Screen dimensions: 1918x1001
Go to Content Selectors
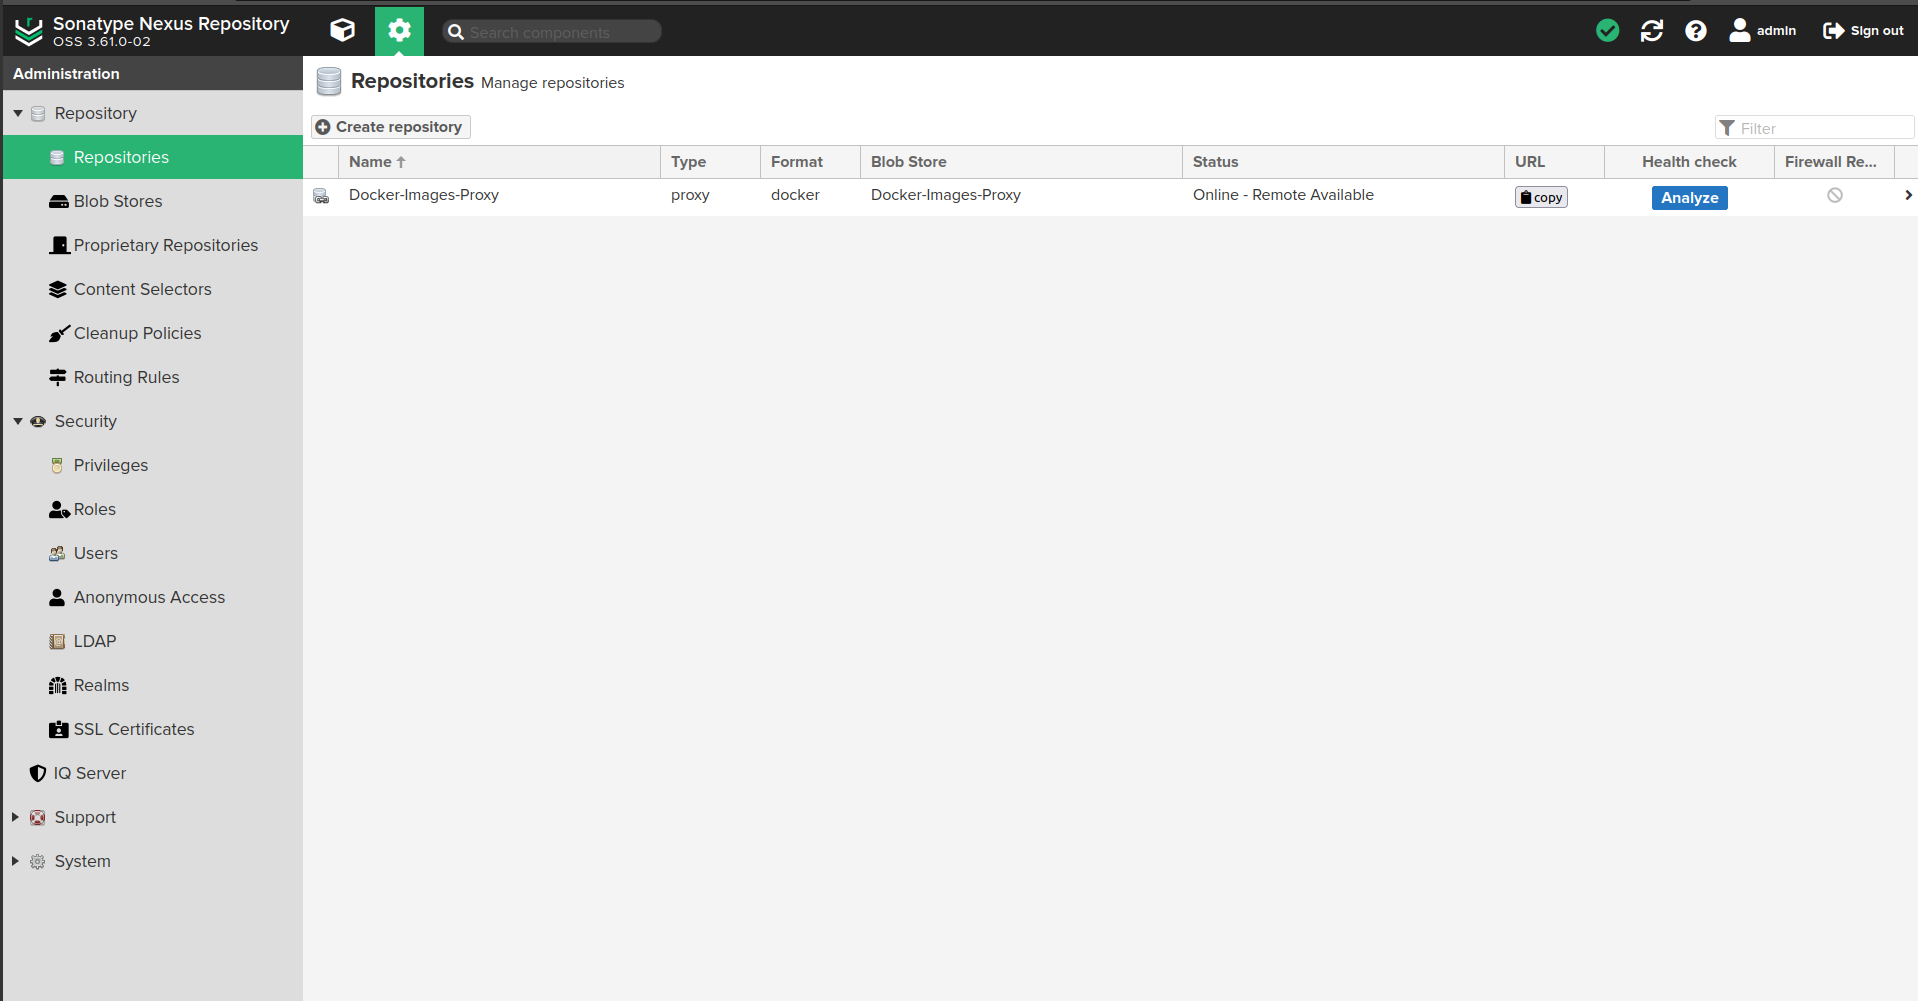pos(153,289)
